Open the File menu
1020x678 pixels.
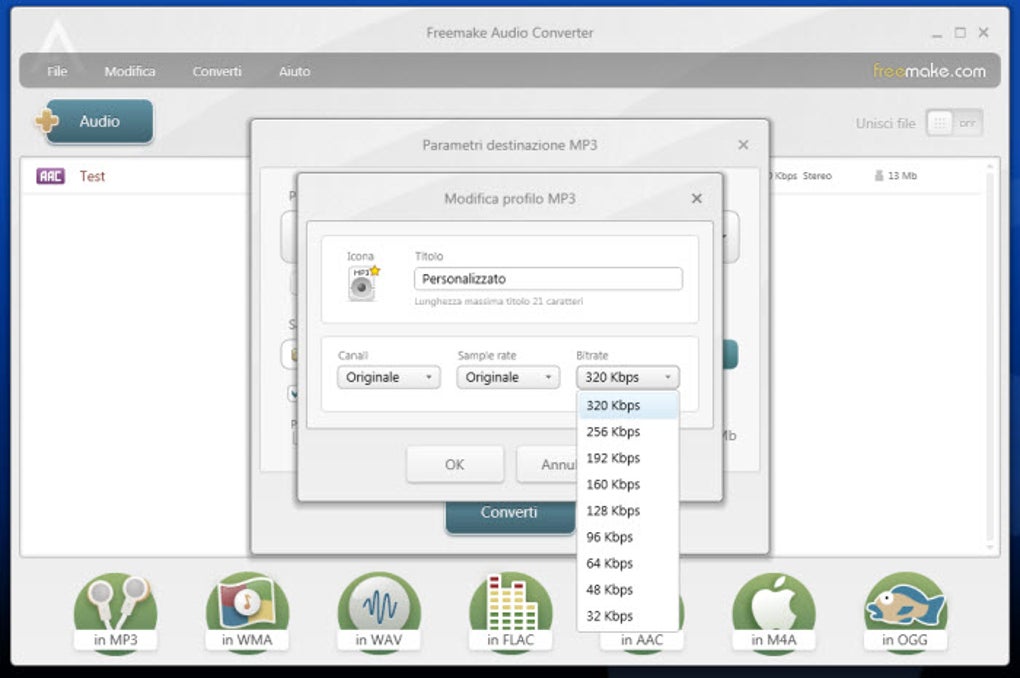click(x=57, y=72)
